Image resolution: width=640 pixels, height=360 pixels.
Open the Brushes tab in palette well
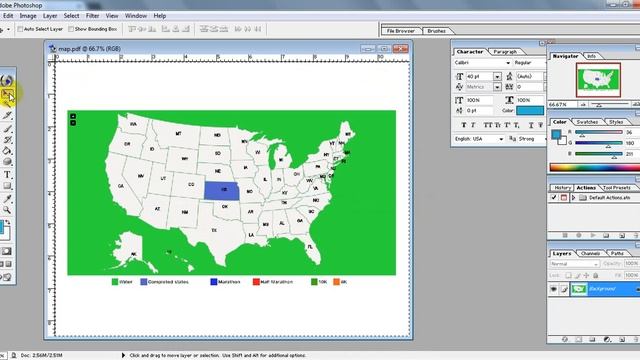pyautogui.click(x=436, y=31)
